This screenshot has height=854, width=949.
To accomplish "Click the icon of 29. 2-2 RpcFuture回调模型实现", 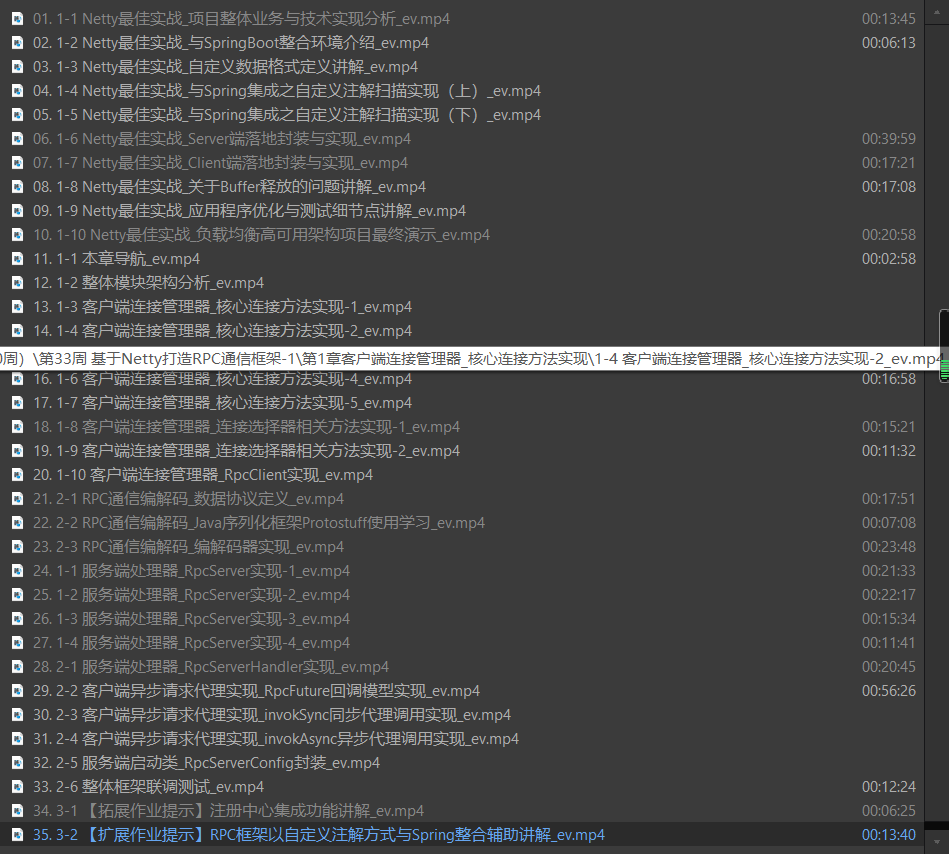I will 18,691.
